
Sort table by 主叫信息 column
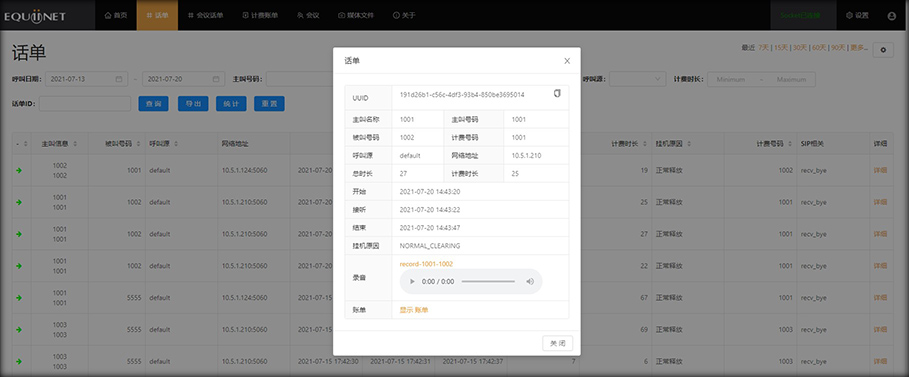click(x=59, y=143)
